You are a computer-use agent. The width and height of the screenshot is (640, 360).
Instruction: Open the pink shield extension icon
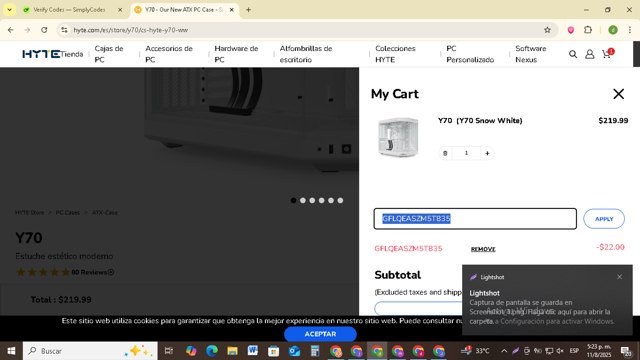pyautogui.click(x=571, y=30)
